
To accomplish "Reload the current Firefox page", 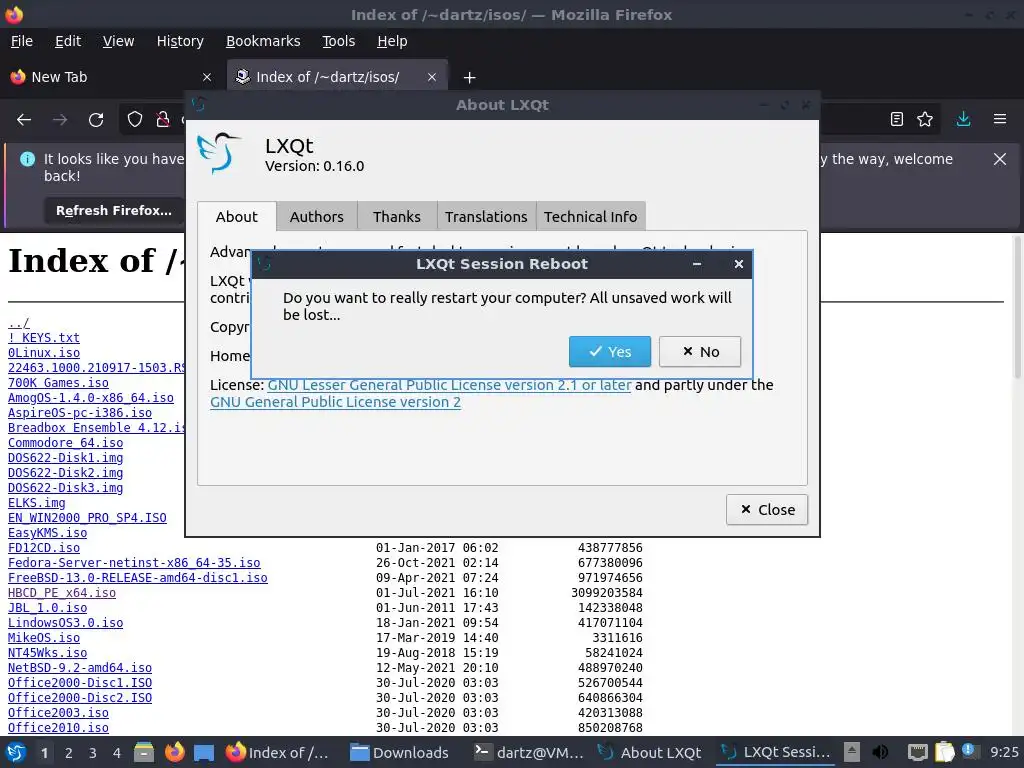I will coord(96,120).
